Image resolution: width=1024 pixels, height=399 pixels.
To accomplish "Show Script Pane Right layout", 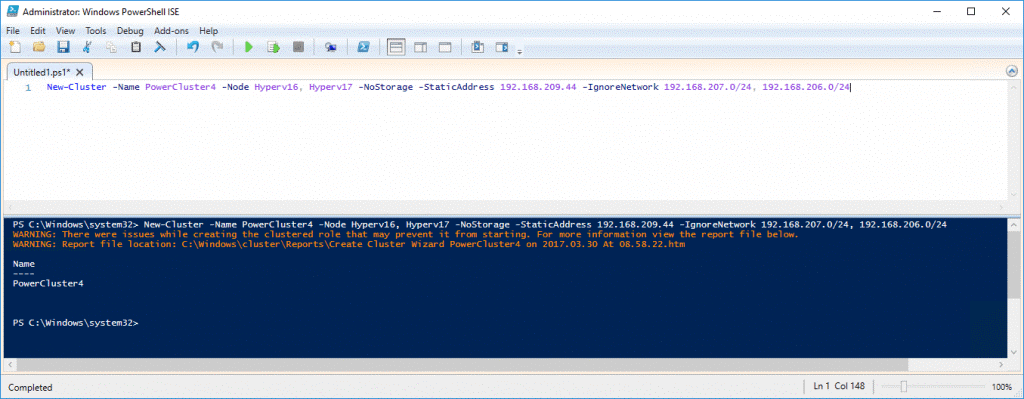I will (x=421, y=47).
